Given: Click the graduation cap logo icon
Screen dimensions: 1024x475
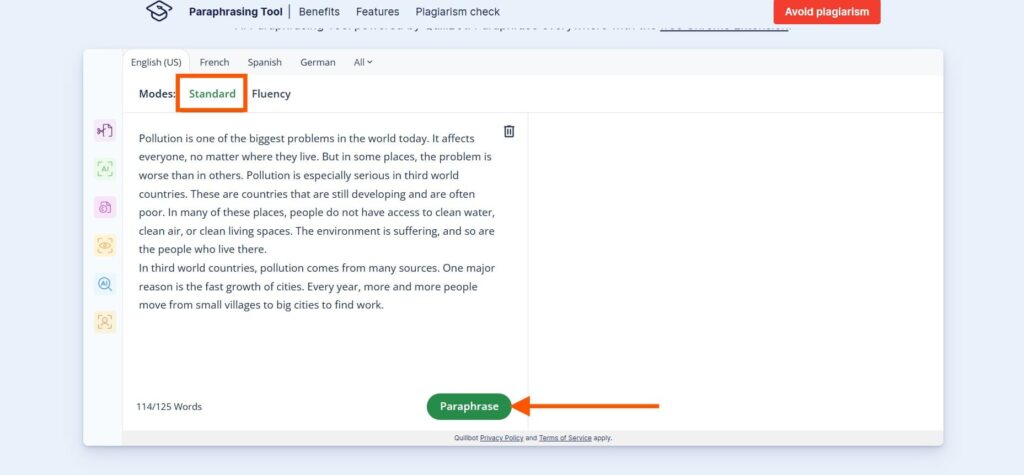Looking at the screenshot, I should click(x=159, y=12).
